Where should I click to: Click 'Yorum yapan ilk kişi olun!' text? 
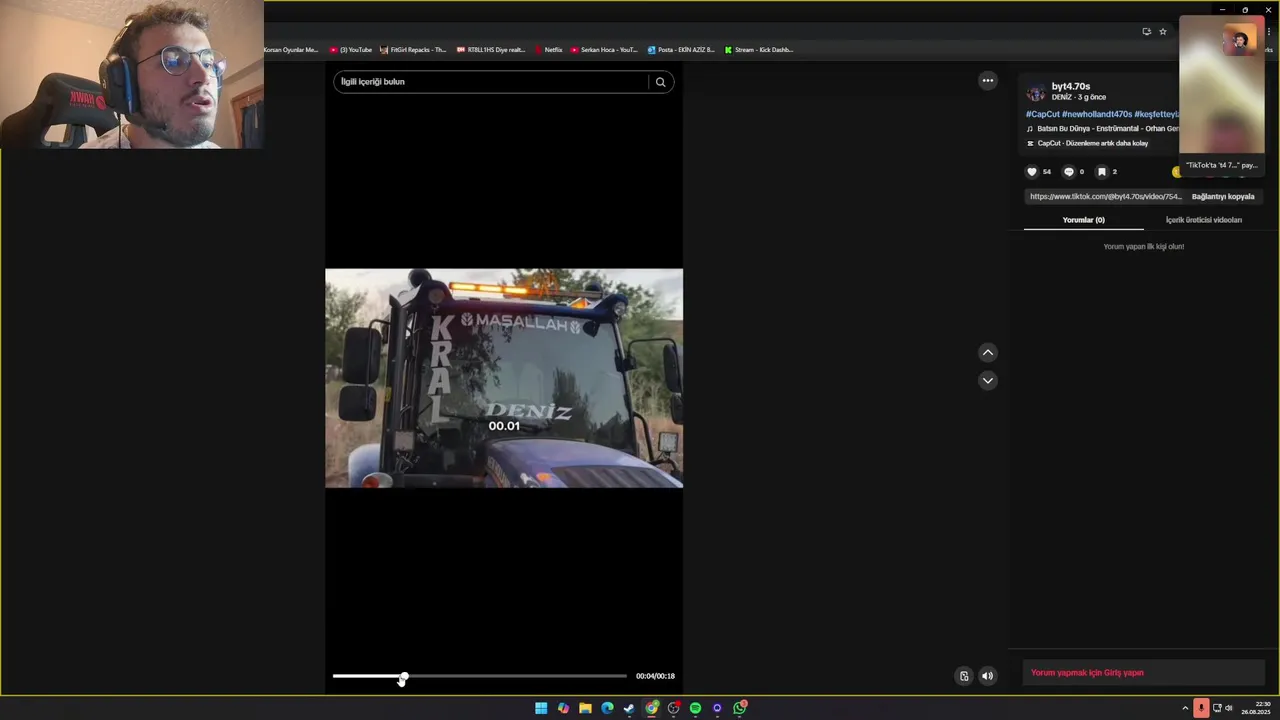[x=1143, y=246]
